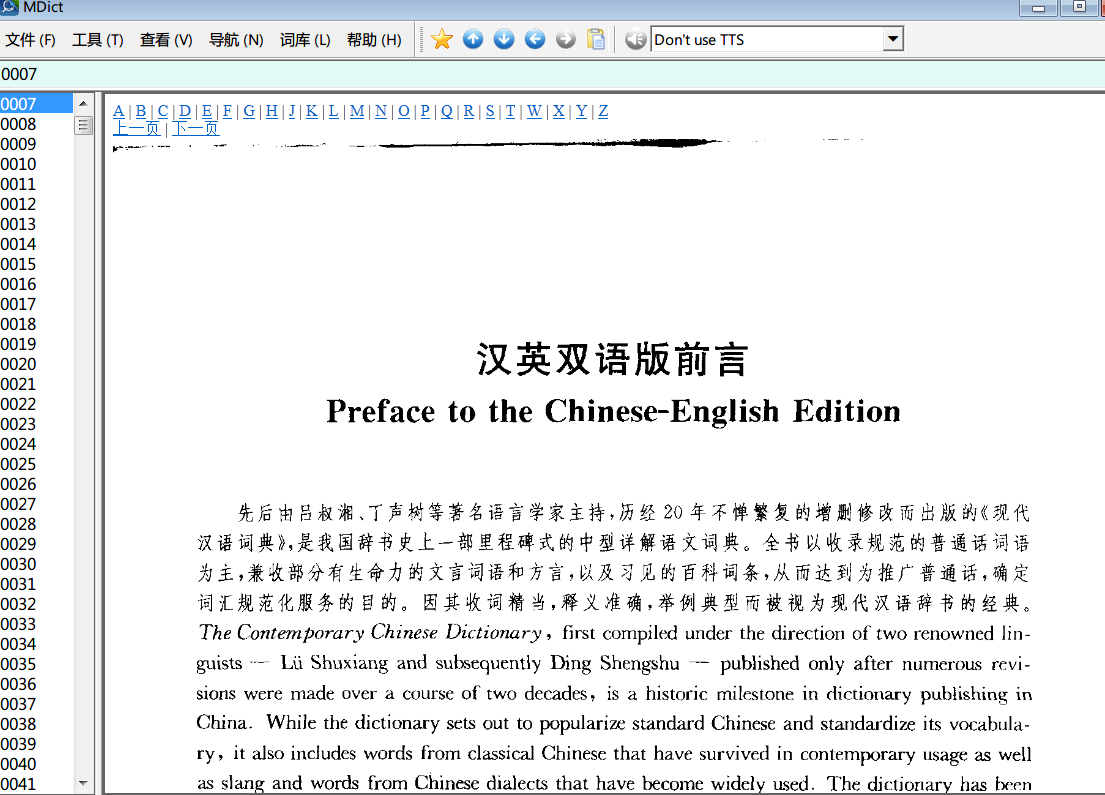Viewport: 1105px width, 795px height.
Task: Jump to letter B index link
Action: (x=141, y=111)
